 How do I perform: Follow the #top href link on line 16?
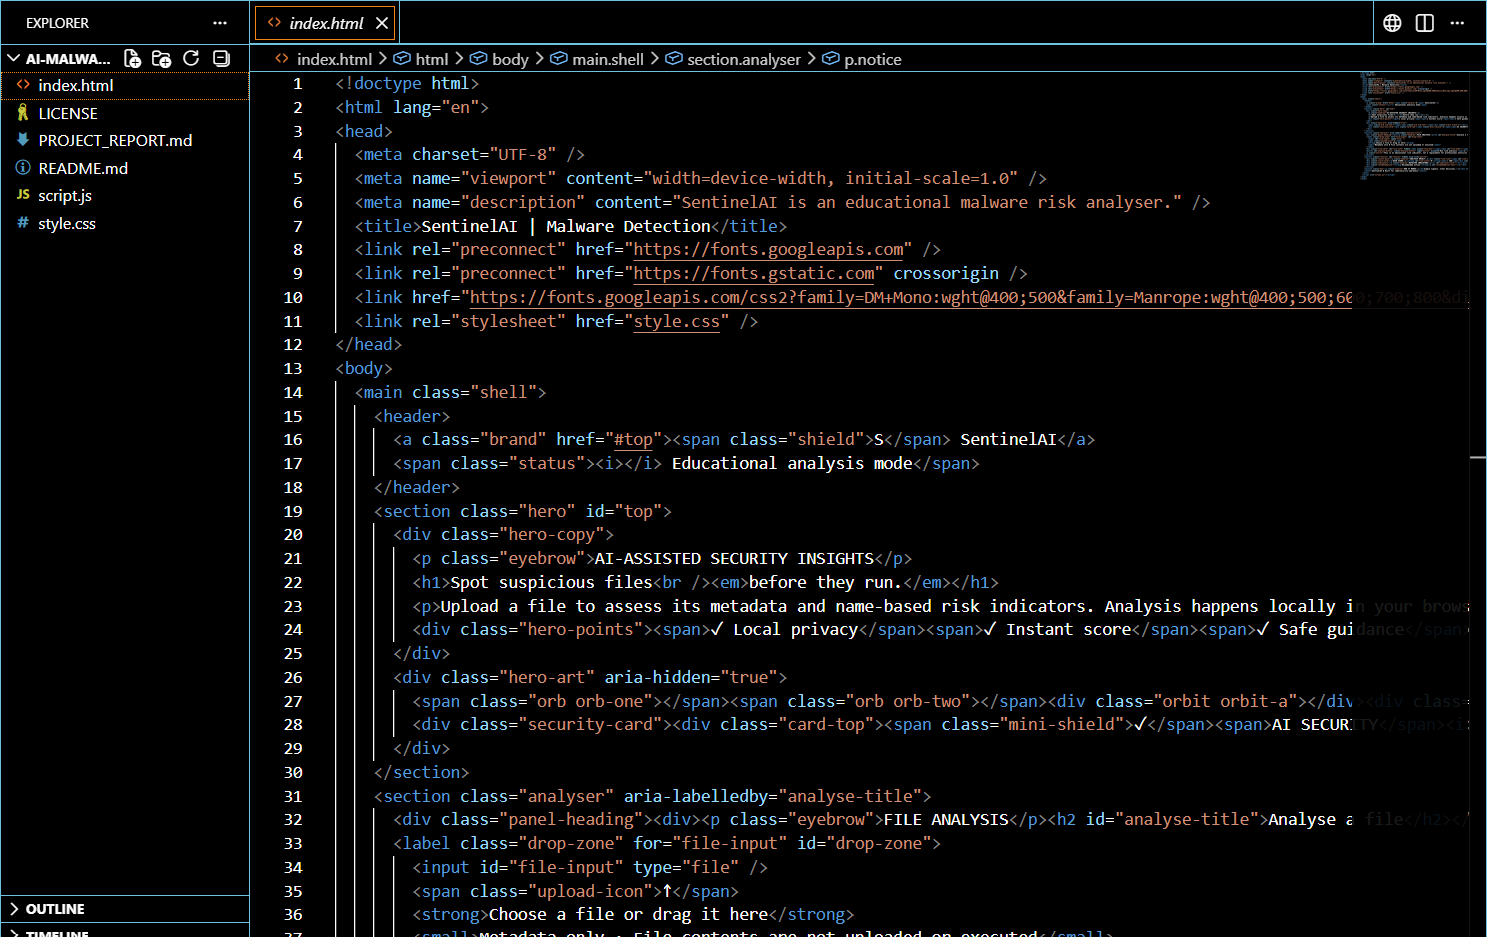click(633, 439)
